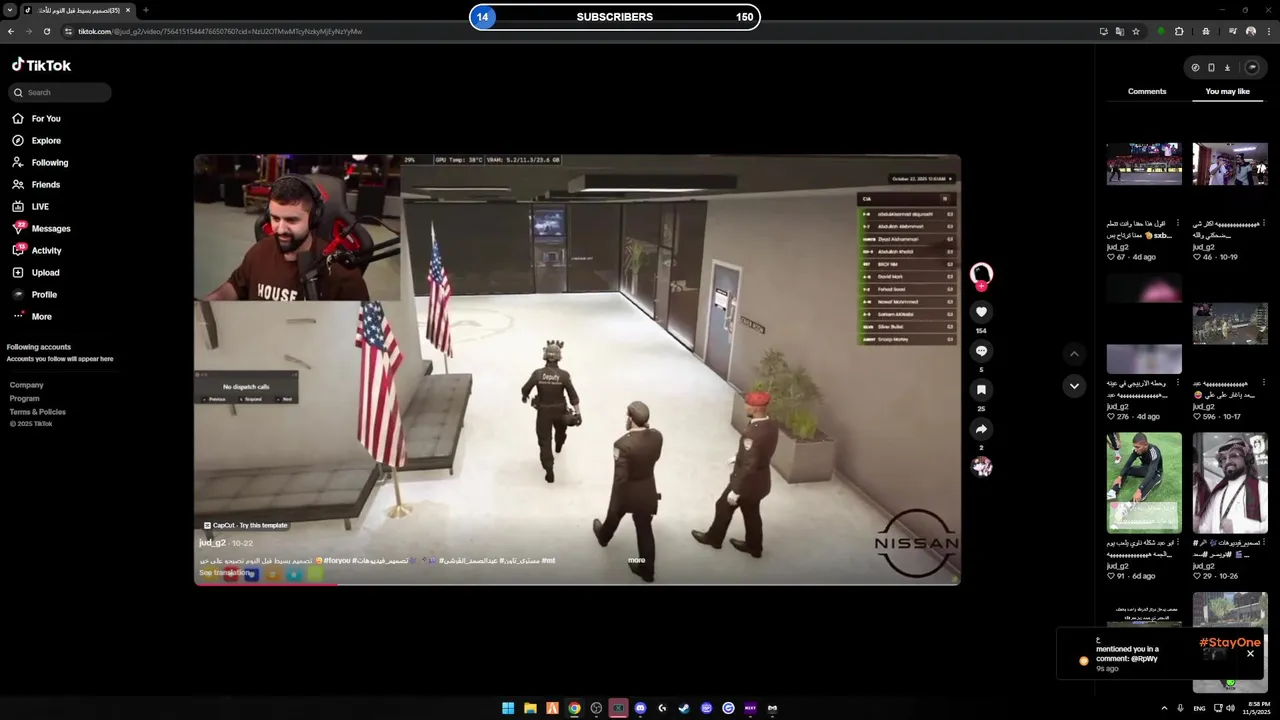Image resolution: width=1280 pixels, height=720 pixels.
Task: Click the download desktop app icon
Action: tap(1227, 68)
